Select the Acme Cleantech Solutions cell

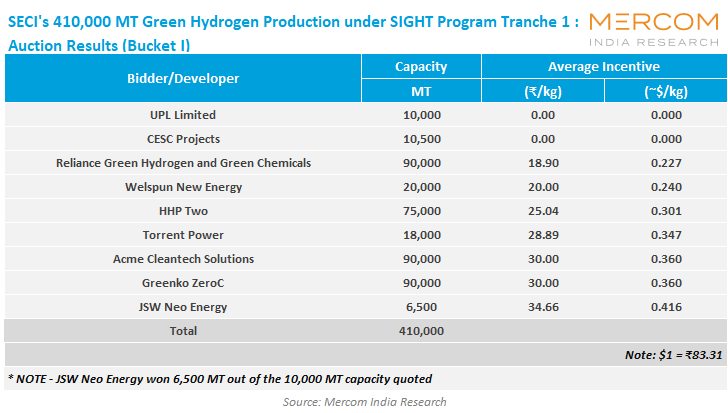point(183,259)
